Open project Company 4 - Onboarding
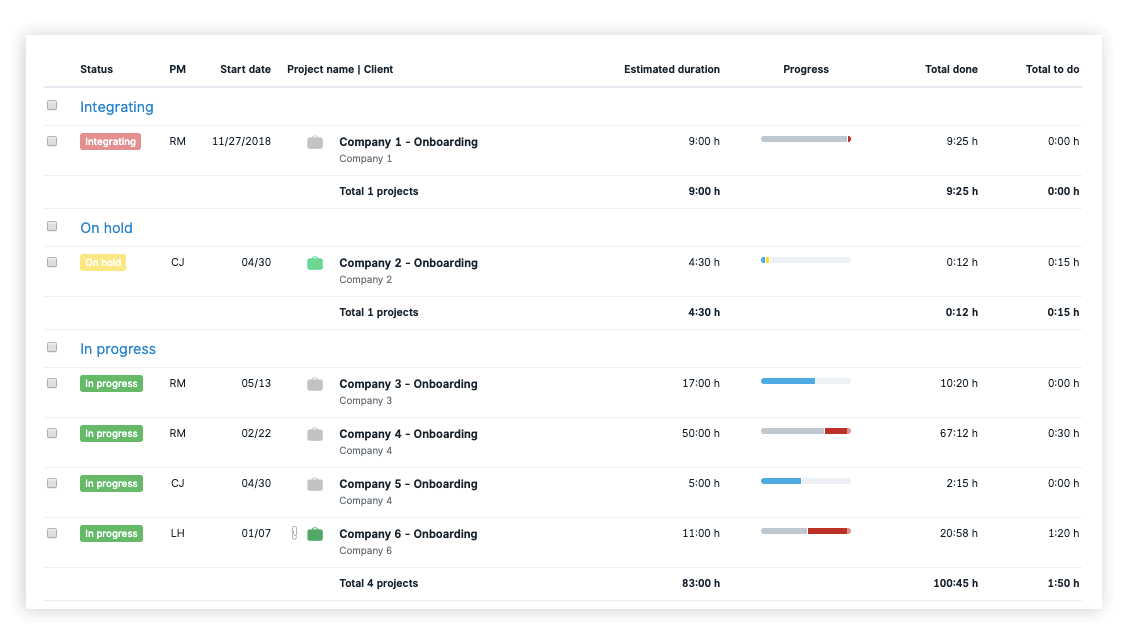 click(x=409, y=434)
